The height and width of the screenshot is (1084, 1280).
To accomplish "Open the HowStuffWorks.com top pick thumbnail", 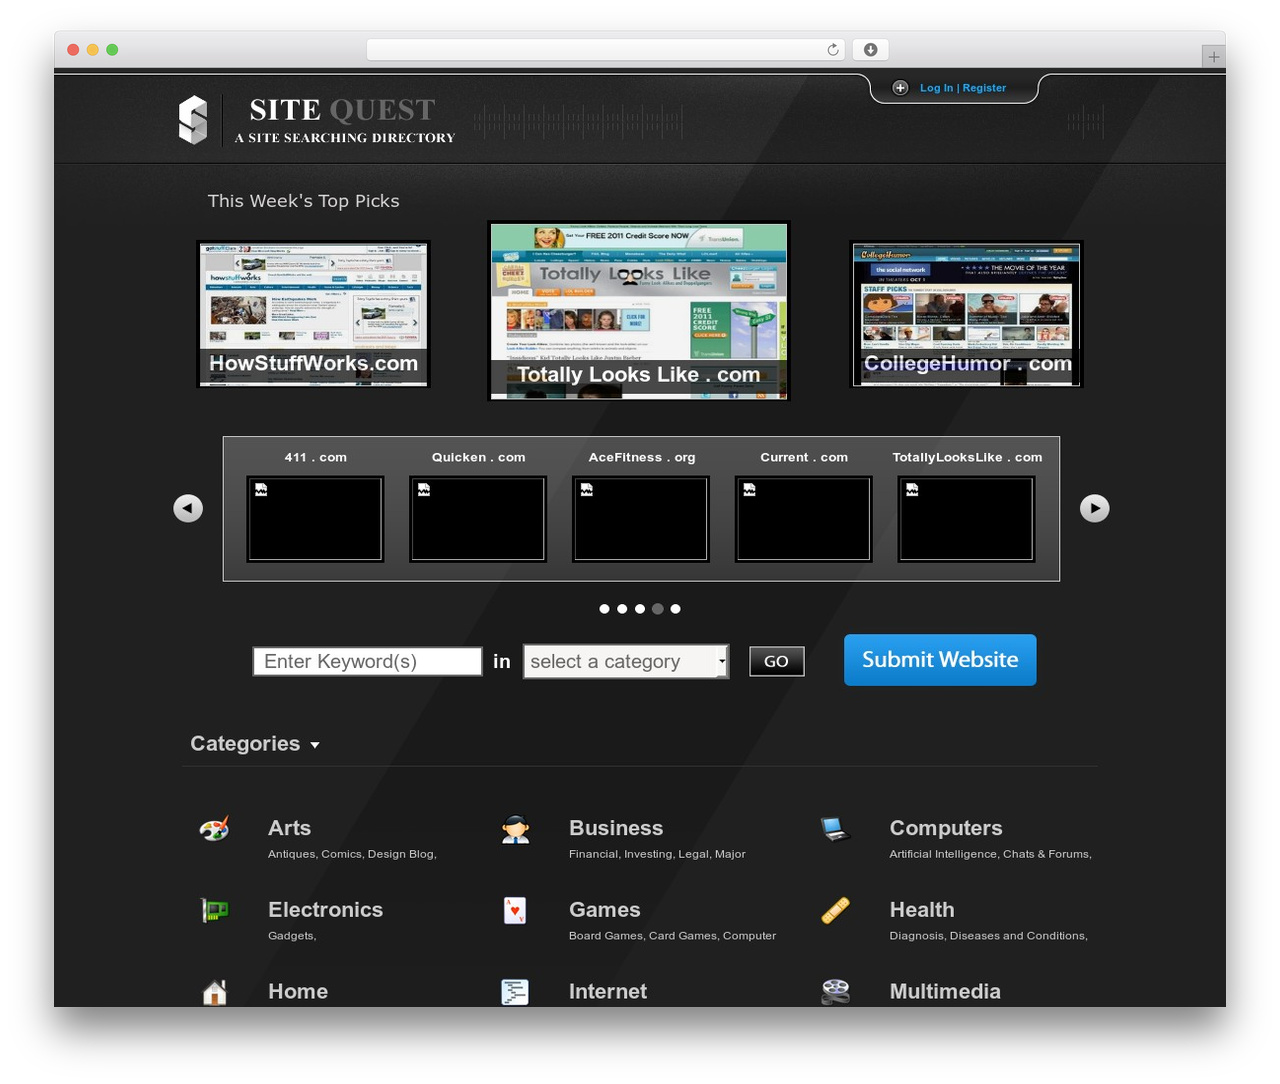I will pos(314,314).
